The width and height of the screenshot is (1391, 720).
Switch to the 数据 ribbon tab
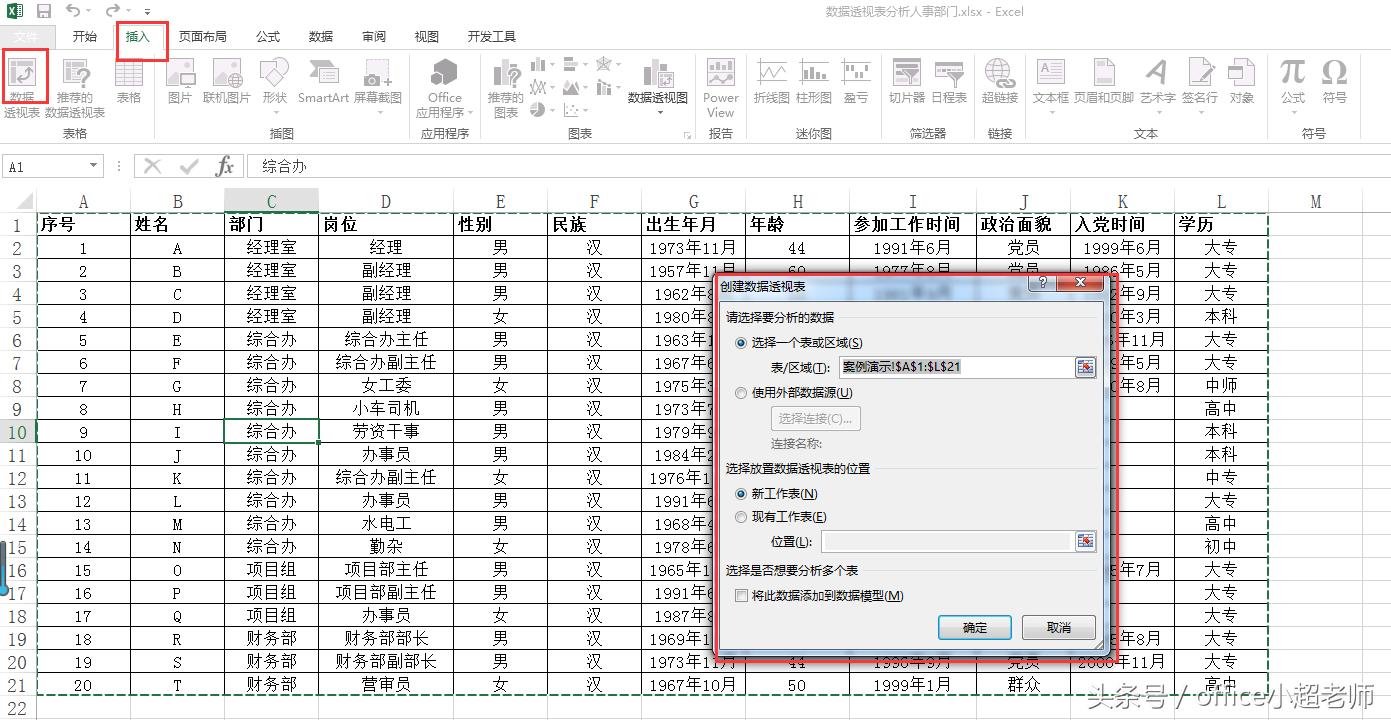coord(320,36)
